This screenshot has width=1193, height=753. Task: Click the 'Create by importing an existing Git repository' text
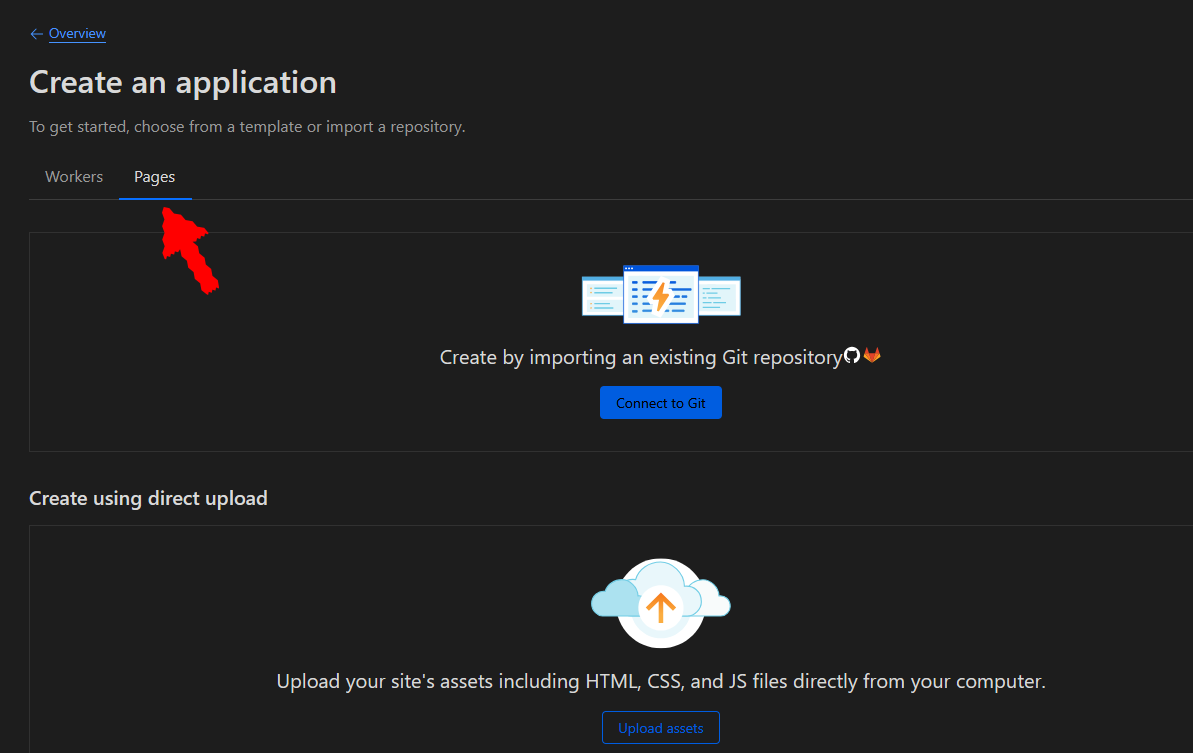[640, 357]
